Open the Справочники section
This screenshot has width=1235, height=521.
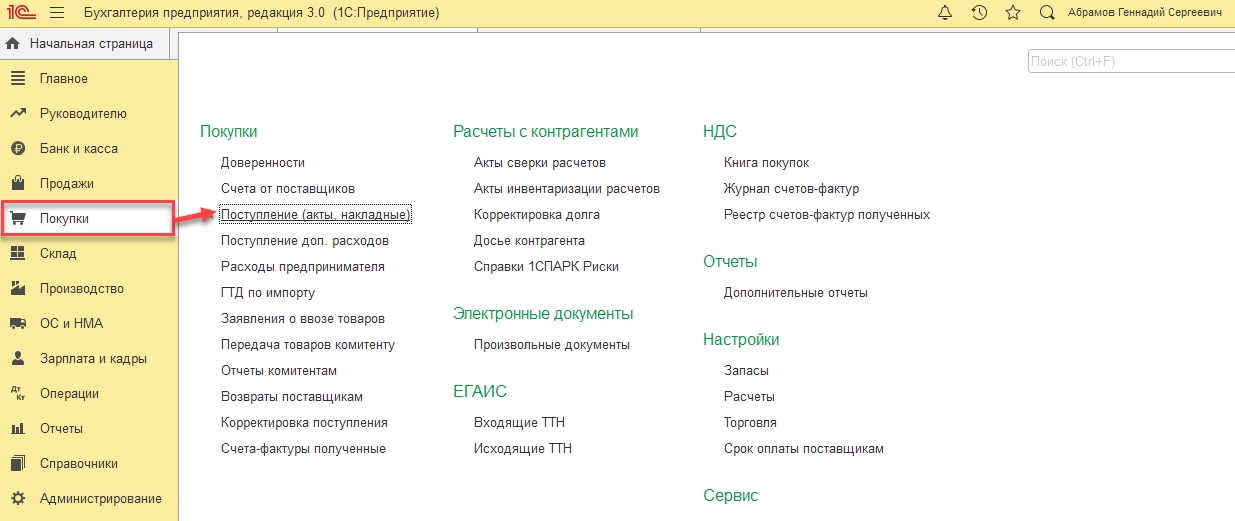pyautogui.click(x=79, y=464)
